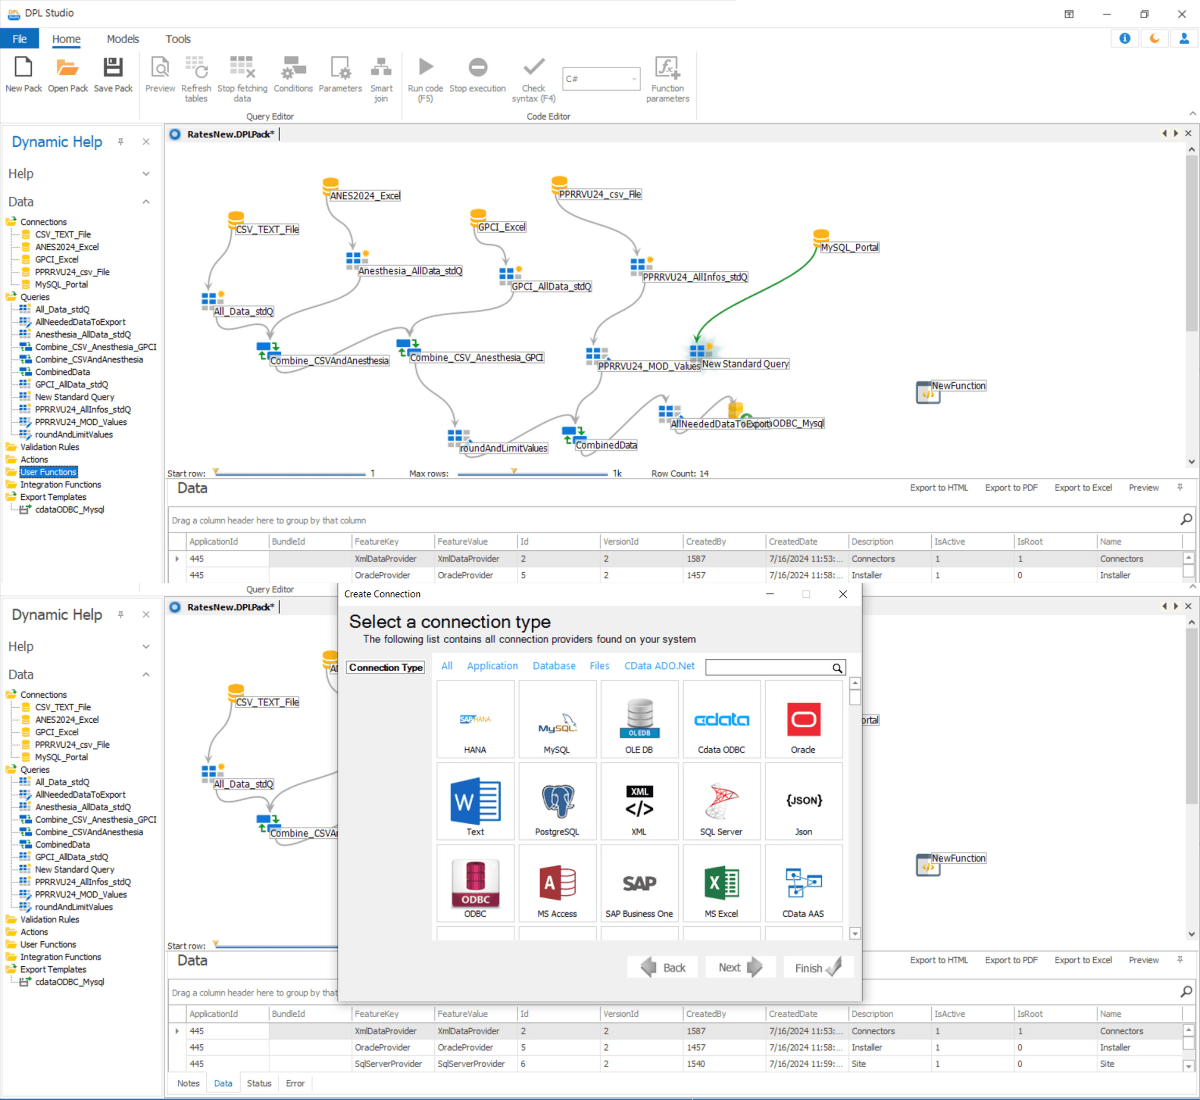Run code with the play icon
This screenshot has height=1100, width=1200.
click(x=426, y=67)
